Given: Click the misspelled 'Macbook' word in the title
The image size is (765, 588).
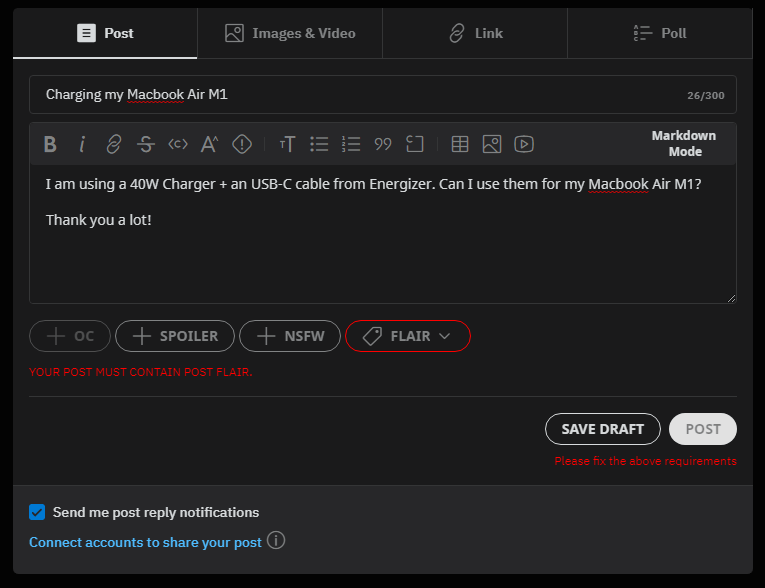Looking at the screenshot, I should 156,94.
